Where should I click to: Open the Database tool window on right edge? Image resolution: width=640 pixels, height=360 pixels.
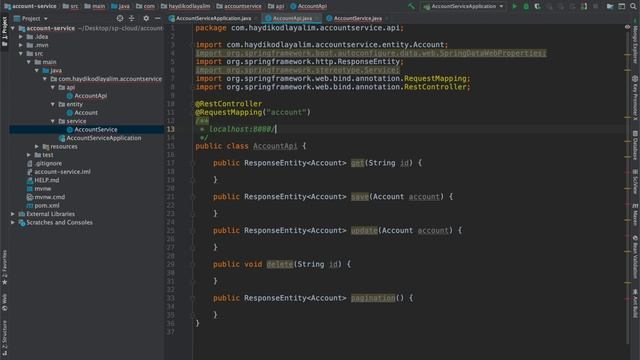click(x=635, y=144)
